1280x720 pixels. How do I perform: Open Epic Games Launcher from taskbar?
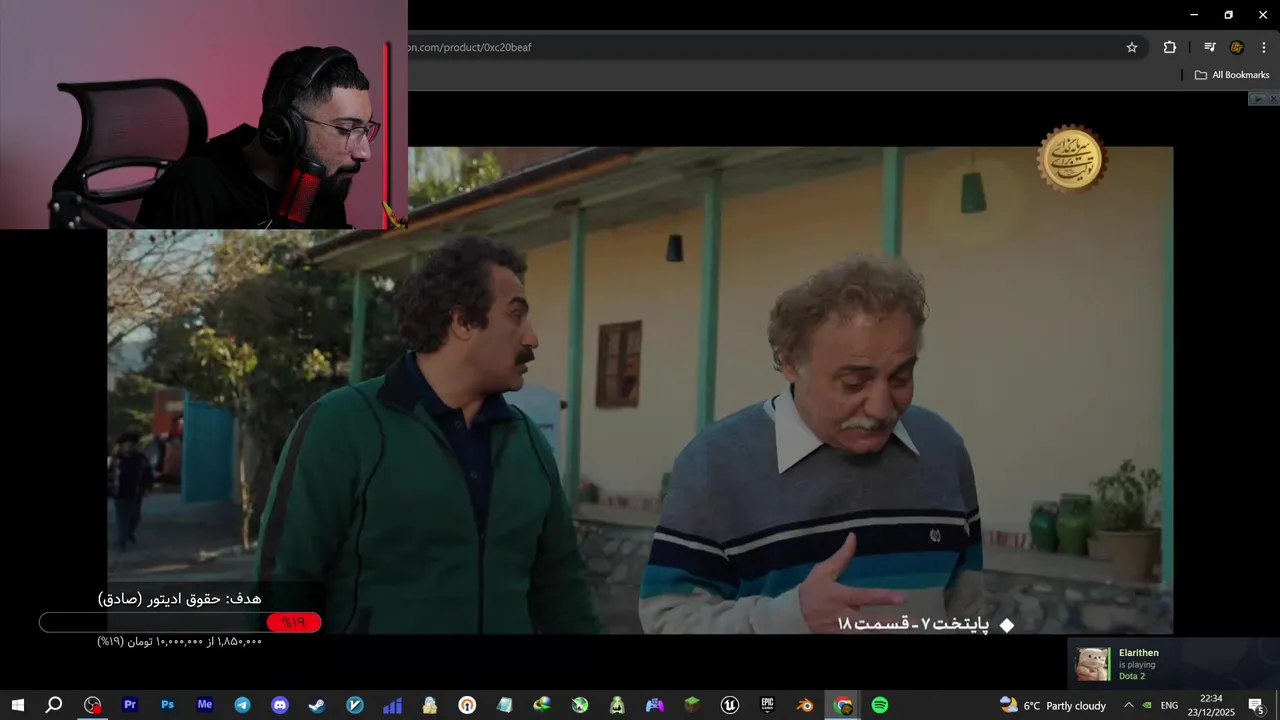(767, 705)
